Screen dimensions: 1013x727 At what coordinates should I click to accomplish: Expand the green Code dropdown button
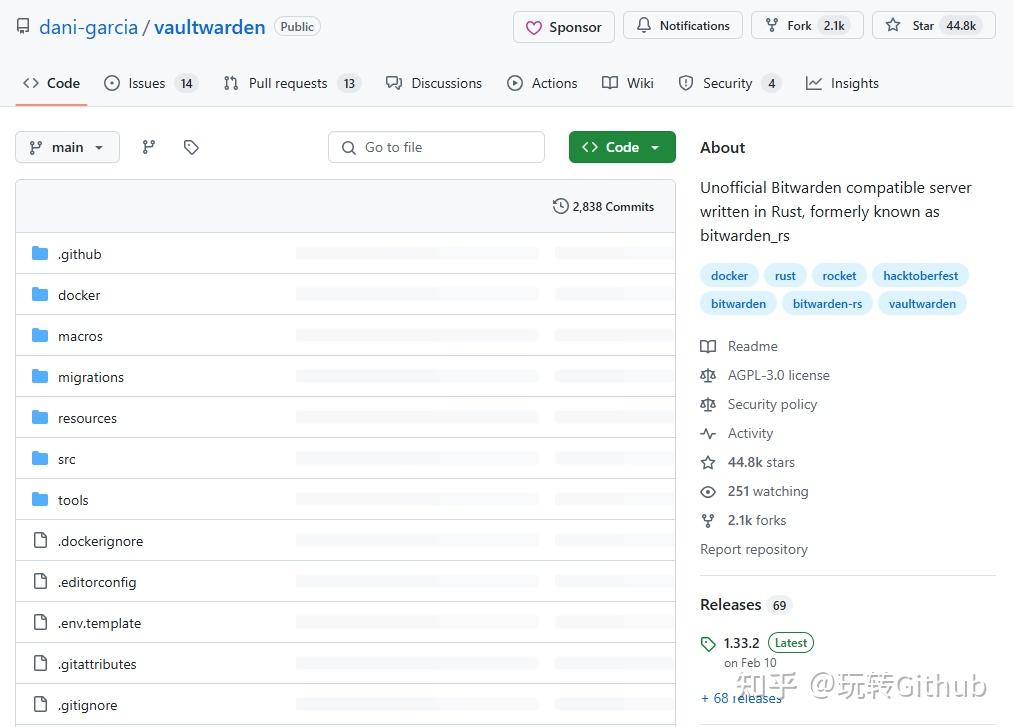(x=622, y=147)
